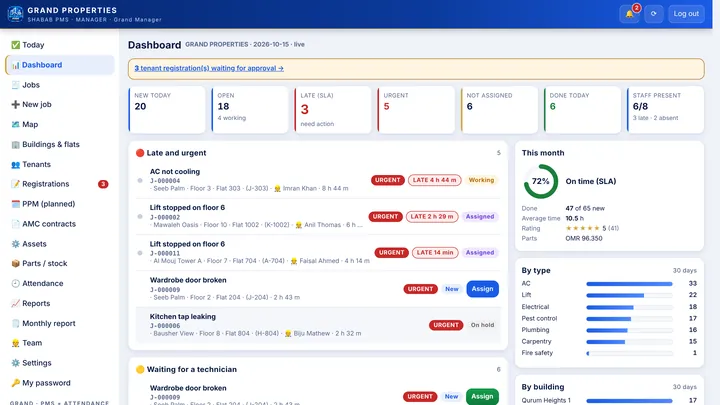720x405 pixels.
Task: Click the red Late and urgent circle icon
Action: pyautogui.click(x=140, y=153)
